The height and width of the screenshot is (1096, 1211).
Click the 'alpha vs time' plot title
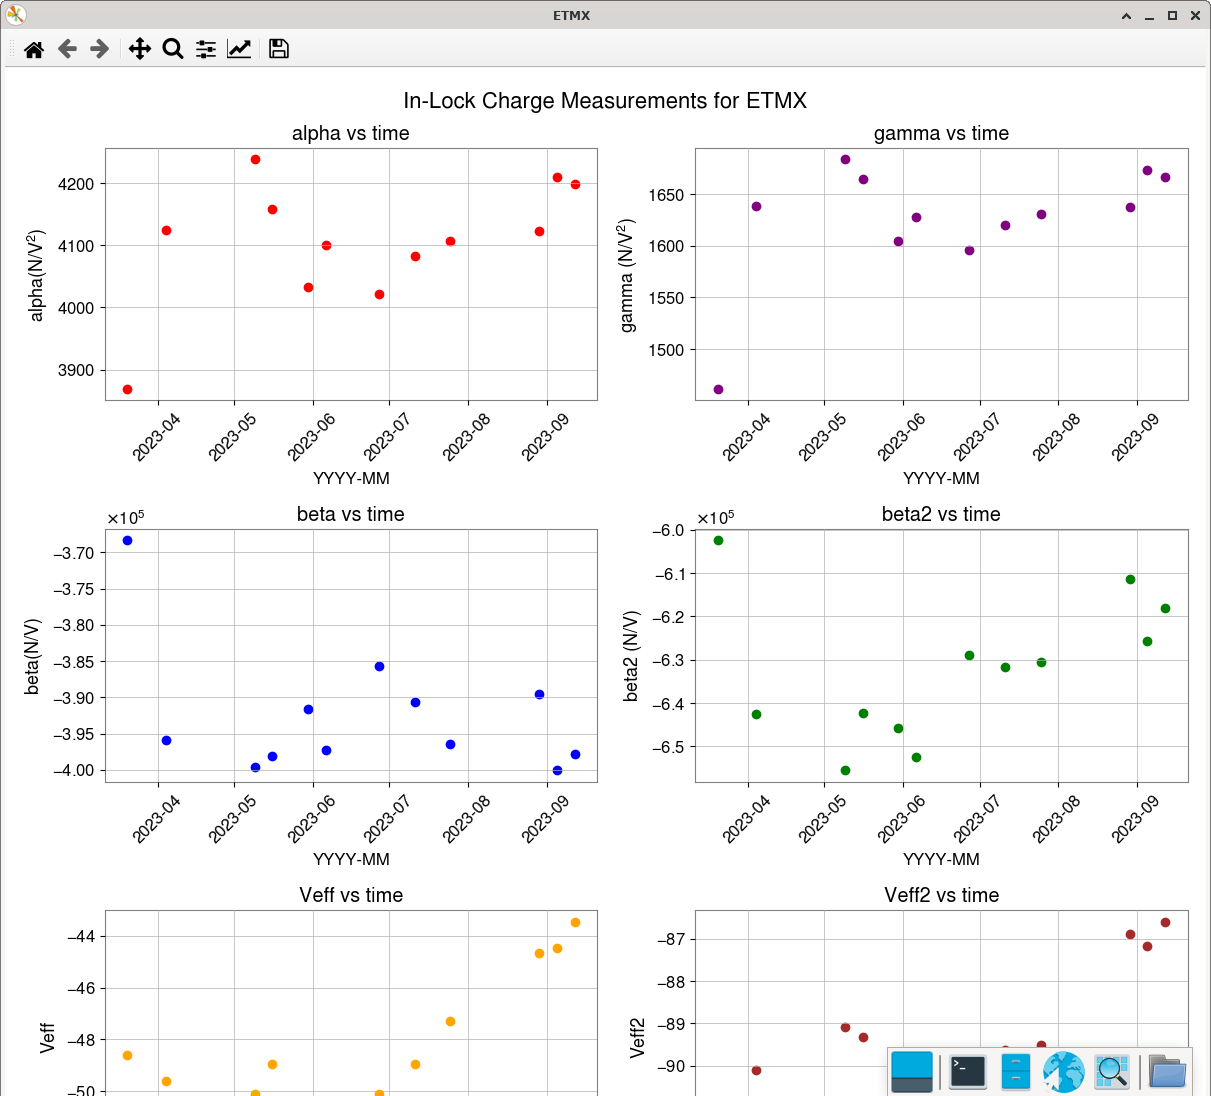point(351,133)
